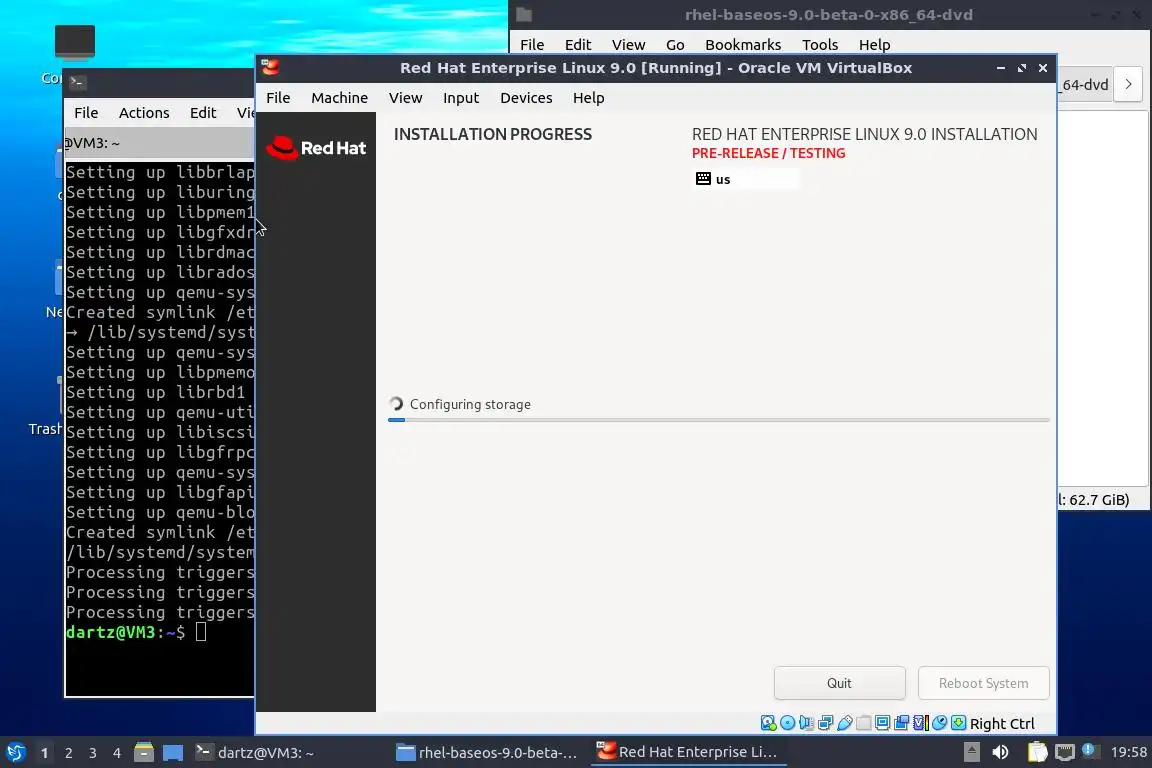Click the terminal window title bar icon
Viewport: 1152px width, 768px height.
[x=77, y=82]
